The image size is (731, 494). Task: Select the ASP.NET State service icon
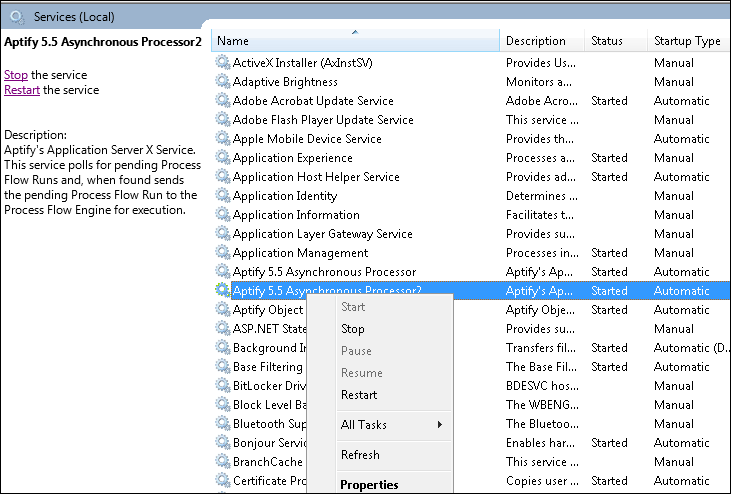[222, 329]
